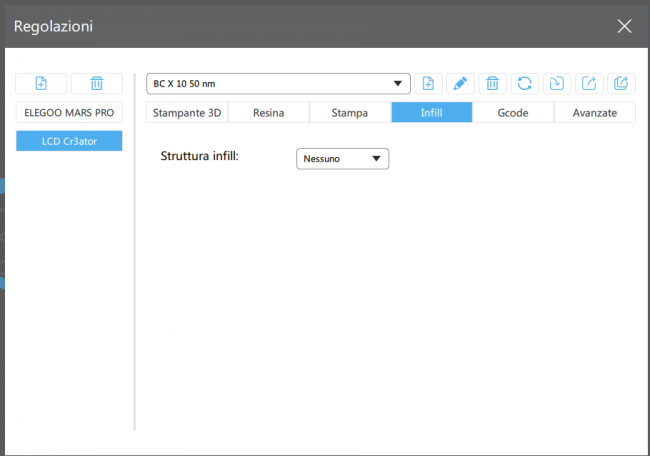This screenshot has height=456, width=650.
Task: Click the pencil icon to edit profile
Action: point(460,84)
